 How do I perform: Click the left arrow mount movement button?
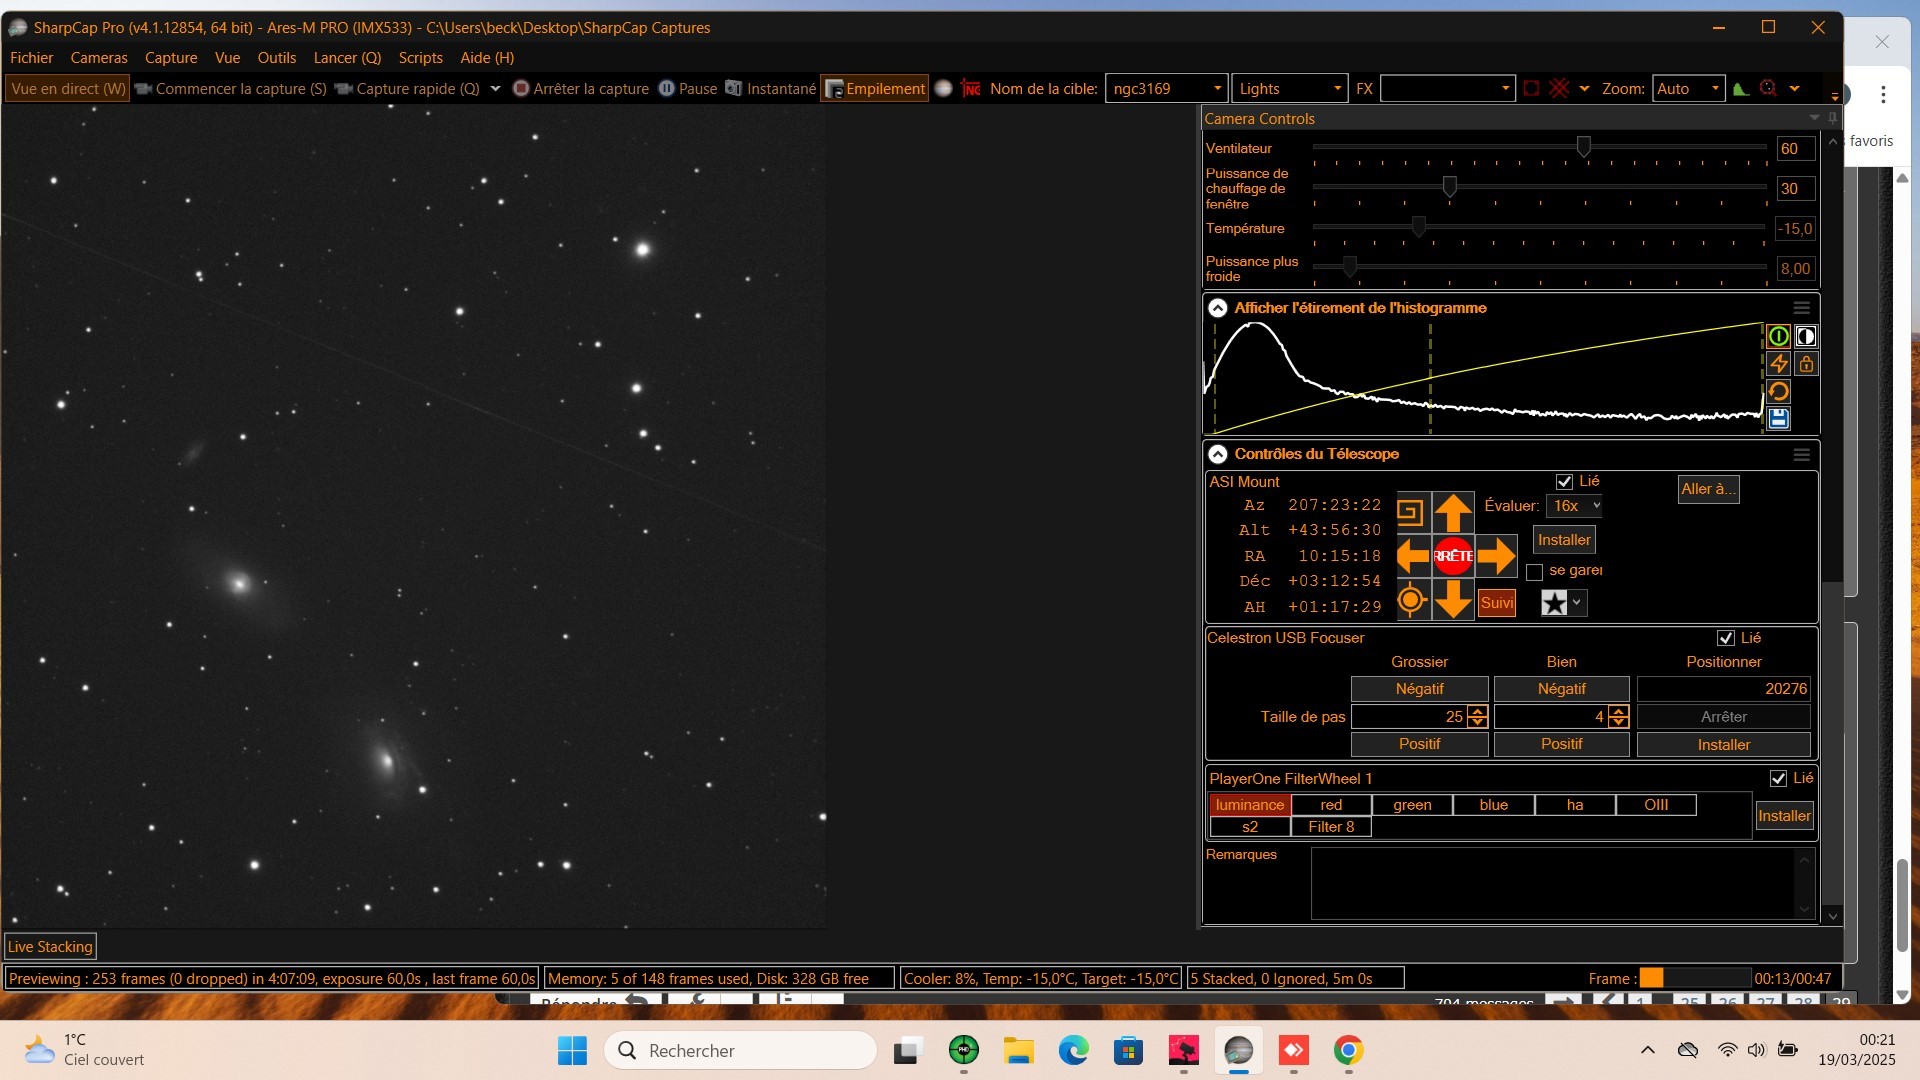[x=1412, y=556]
